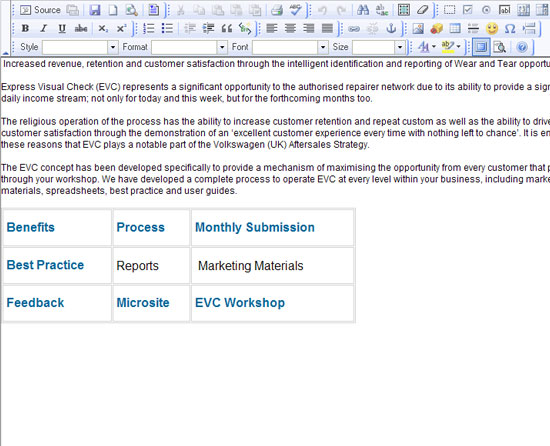This screenshot has height=446, width=550.
Task: Open the Benefits link
Action: [x=31, y=227]
